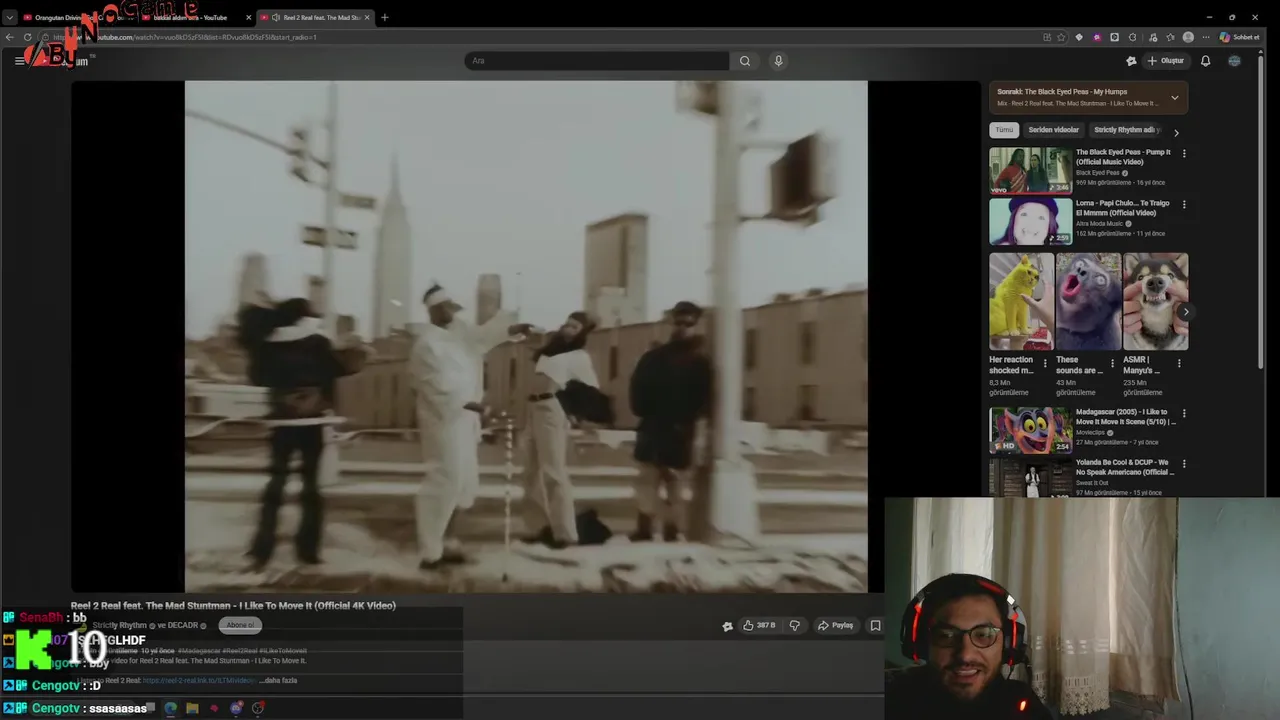Open the YouTube hamburger guide menu
Image resolution: width=1280 pixels, height=720 pixels.
point(19,61)
